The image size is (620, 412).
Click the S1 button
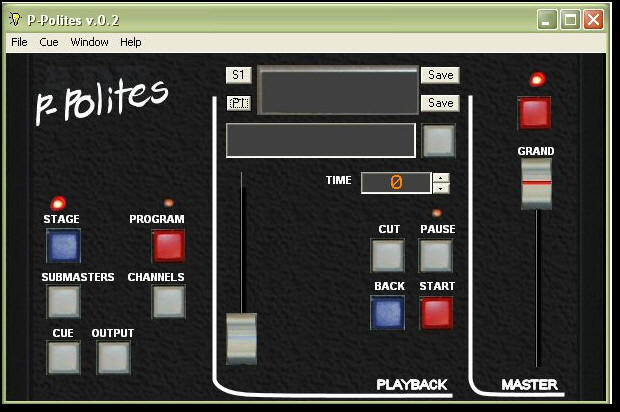(238, 75)
